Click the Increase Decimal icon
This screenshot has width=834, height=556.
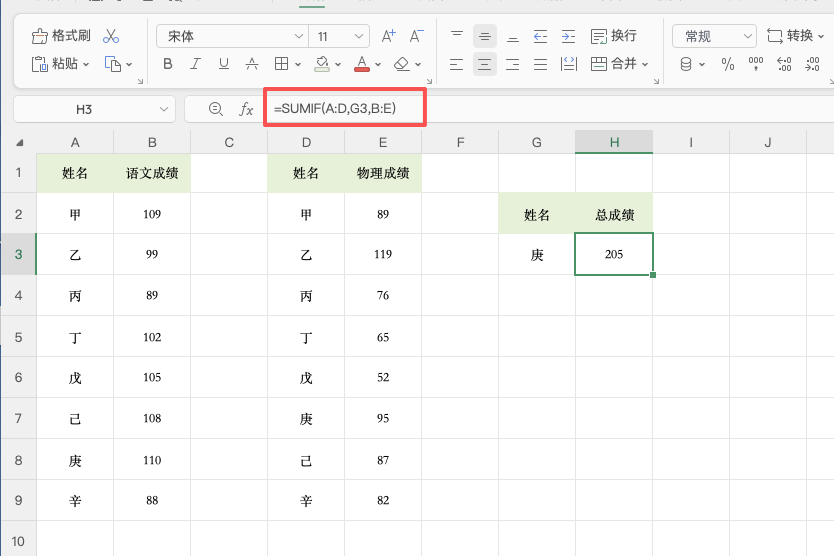coord(784,64)
